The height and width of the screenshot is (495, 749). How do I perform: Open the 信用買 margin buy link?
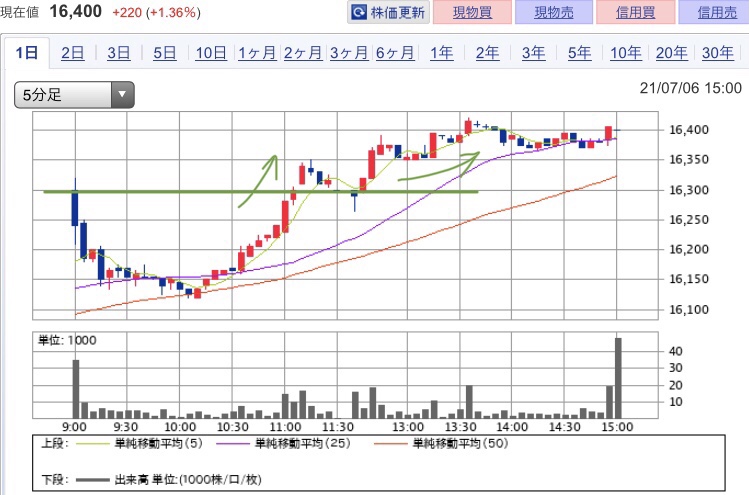tap(635, 12)
